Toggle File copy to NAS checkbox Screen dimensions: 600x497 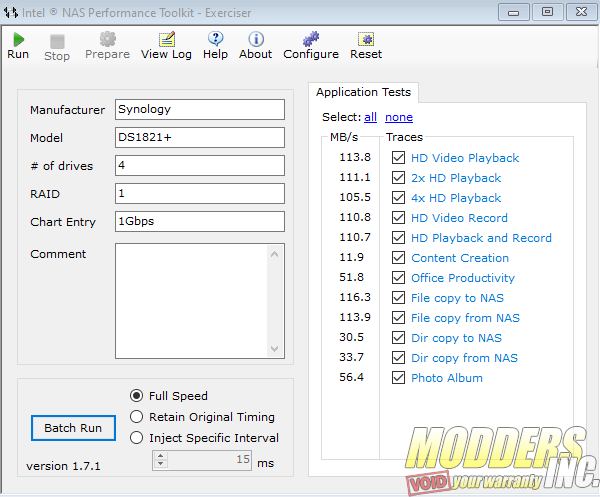click(398, 298)
